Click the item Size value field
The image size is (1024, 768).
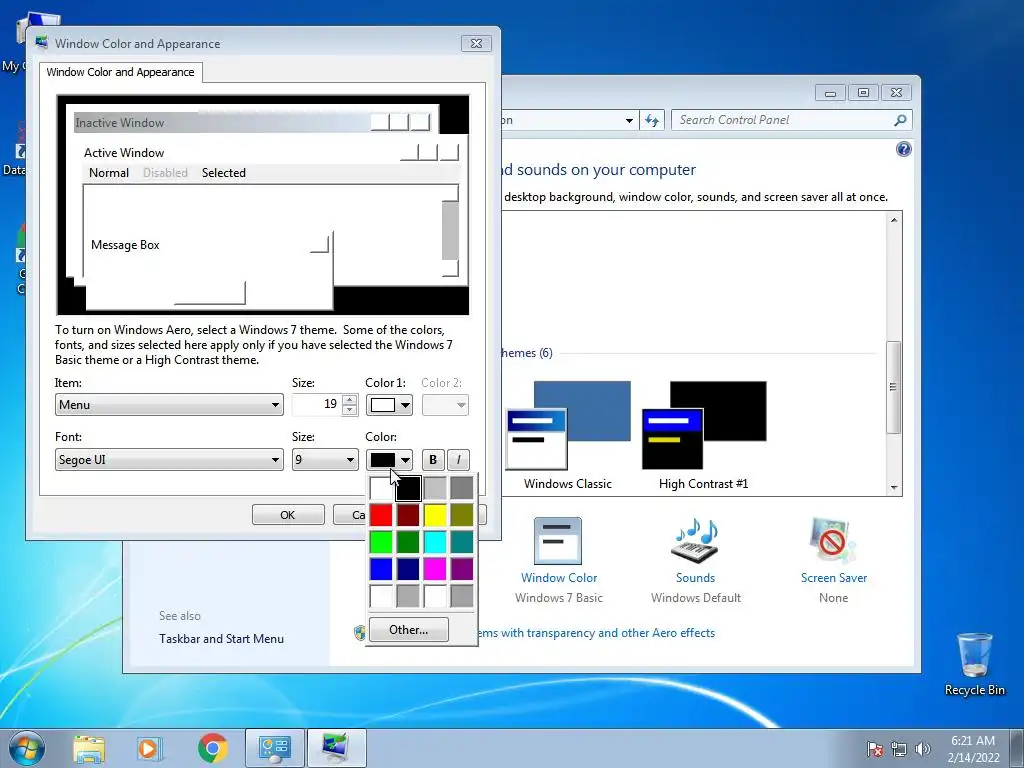(317, 405)
